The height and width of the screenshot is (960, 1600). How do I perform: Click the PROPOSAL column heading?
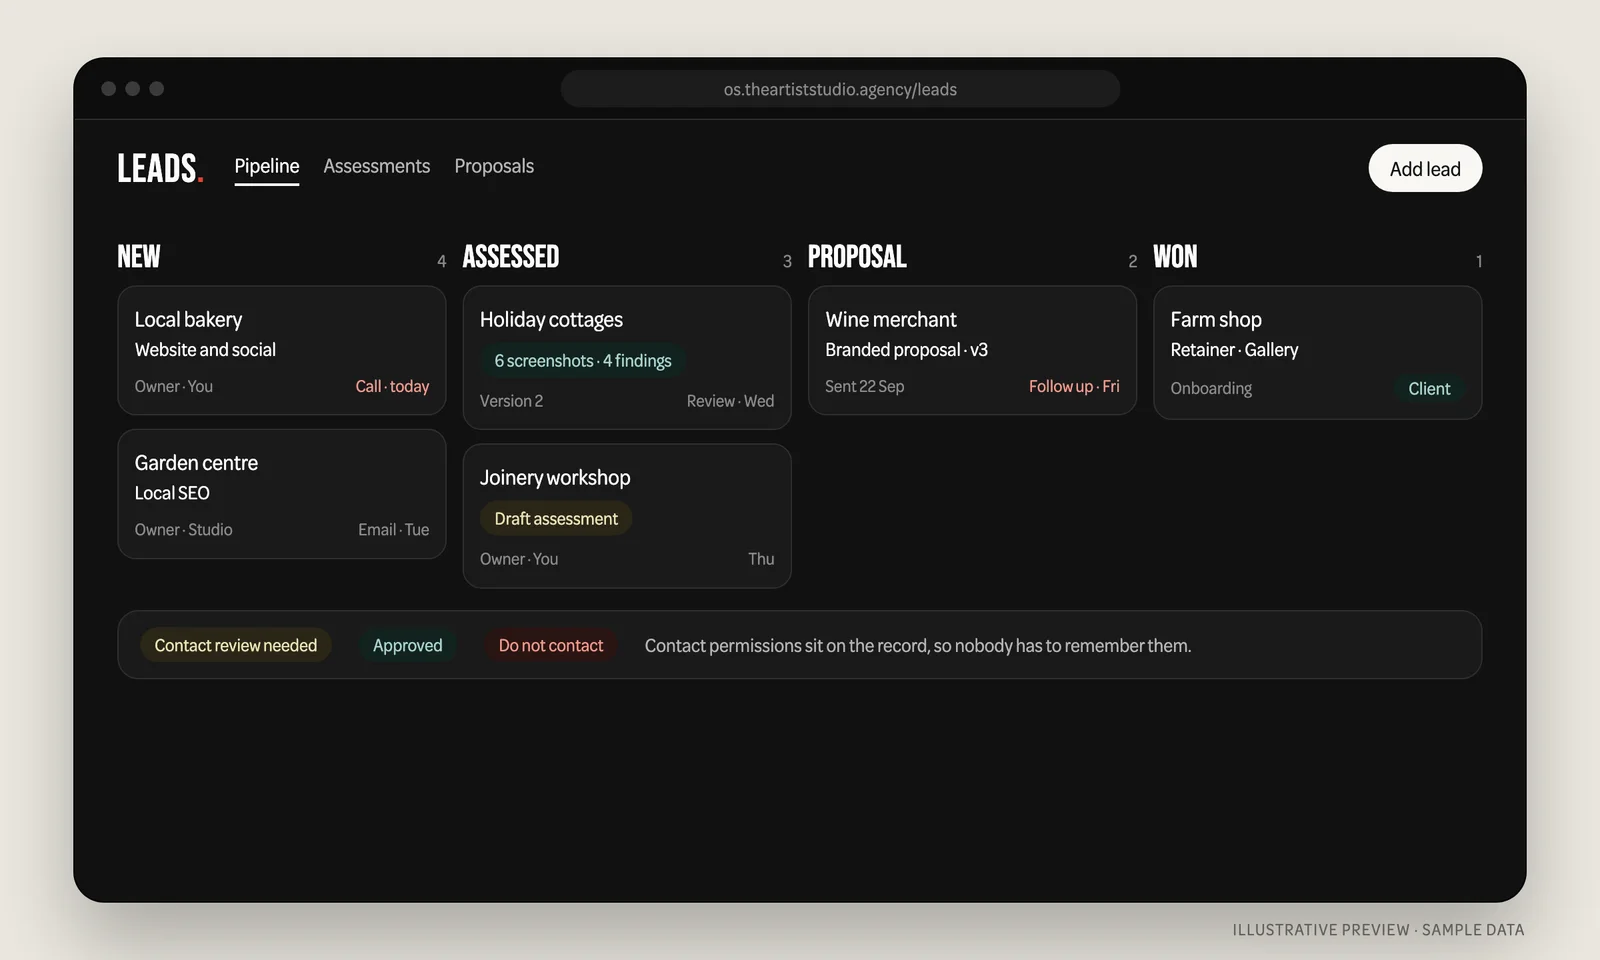point(857,257)
